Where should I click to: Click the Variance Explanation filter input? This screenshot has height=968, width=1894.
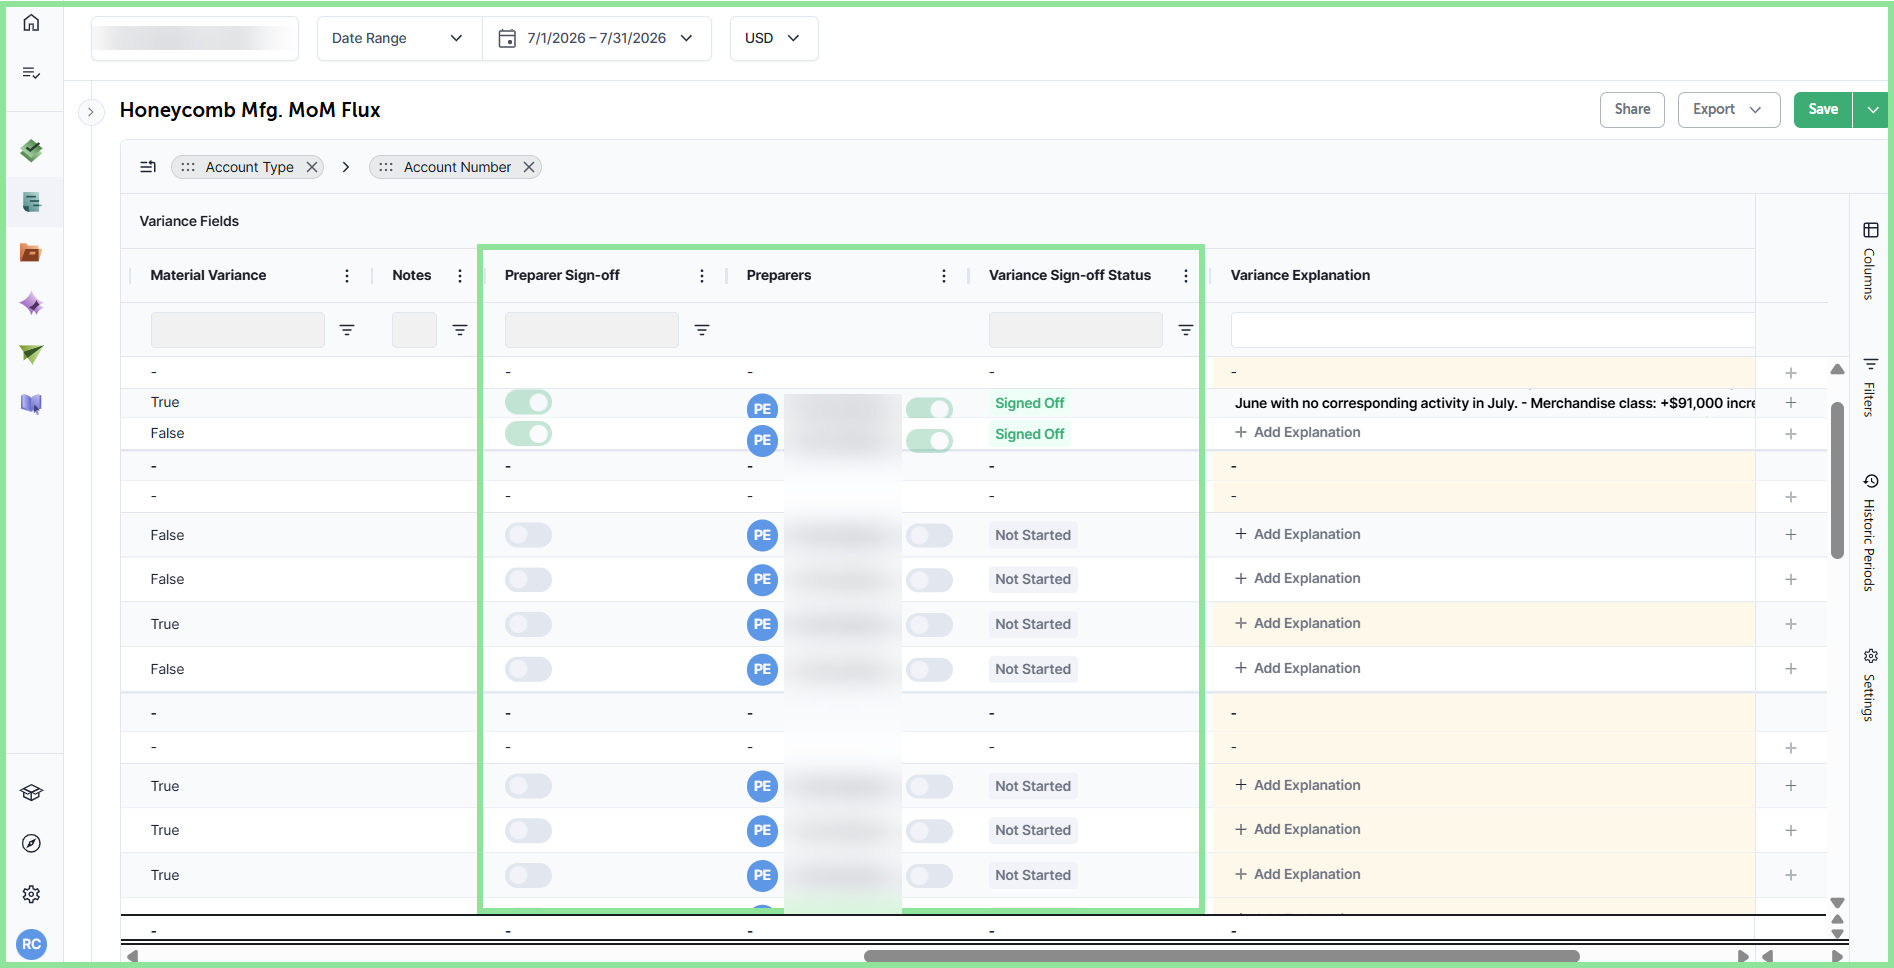pos(1493,330)
